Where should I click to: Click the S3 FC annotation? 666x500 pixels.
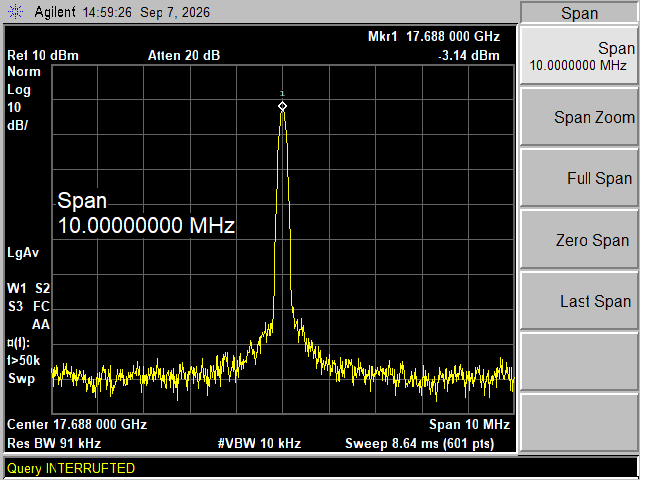[x=29, y=306]
